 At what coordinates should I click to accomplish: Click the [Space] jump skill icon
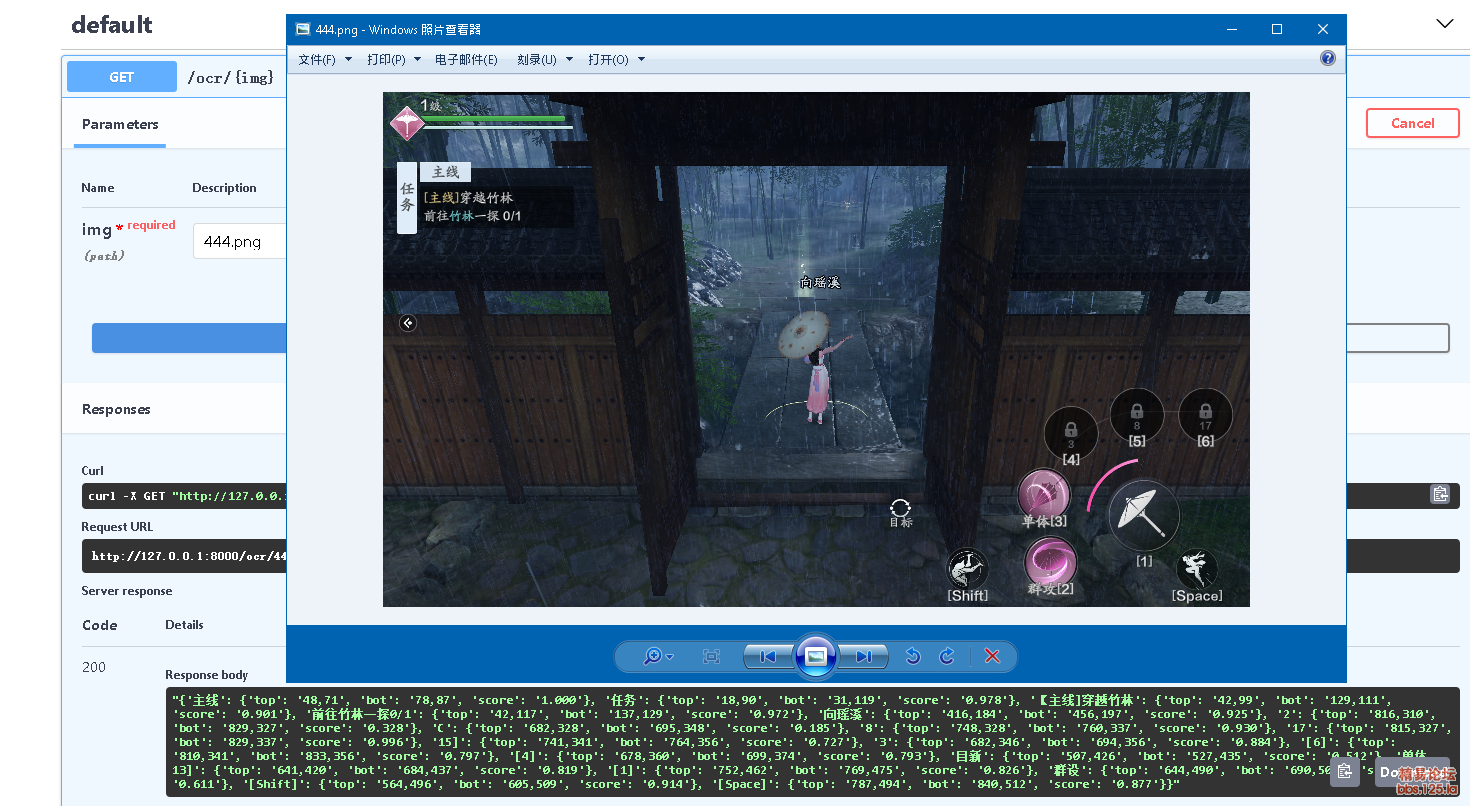tap(1196, 570)
